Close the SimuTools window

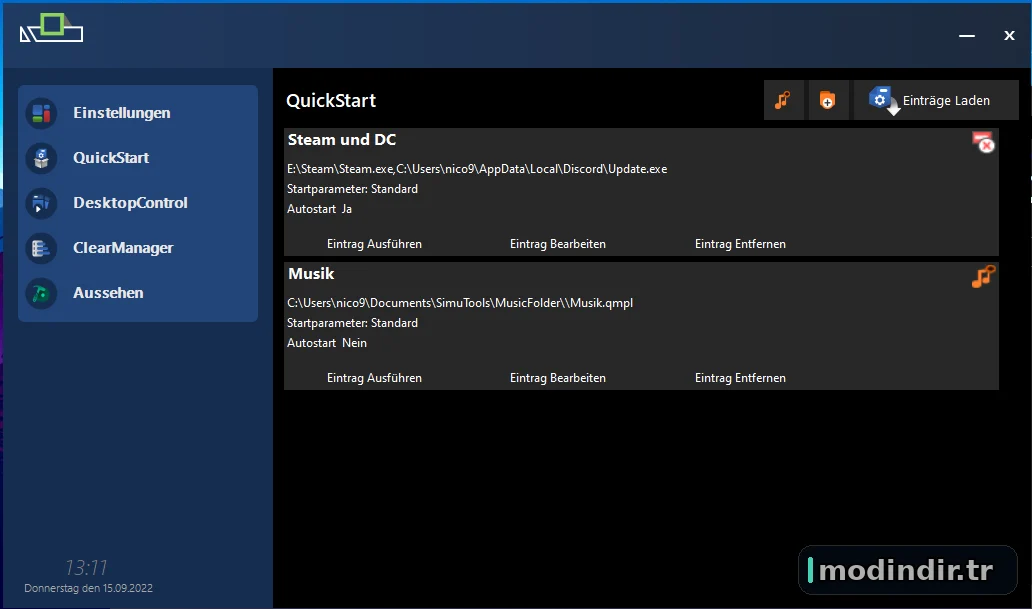coord(1009,36)
